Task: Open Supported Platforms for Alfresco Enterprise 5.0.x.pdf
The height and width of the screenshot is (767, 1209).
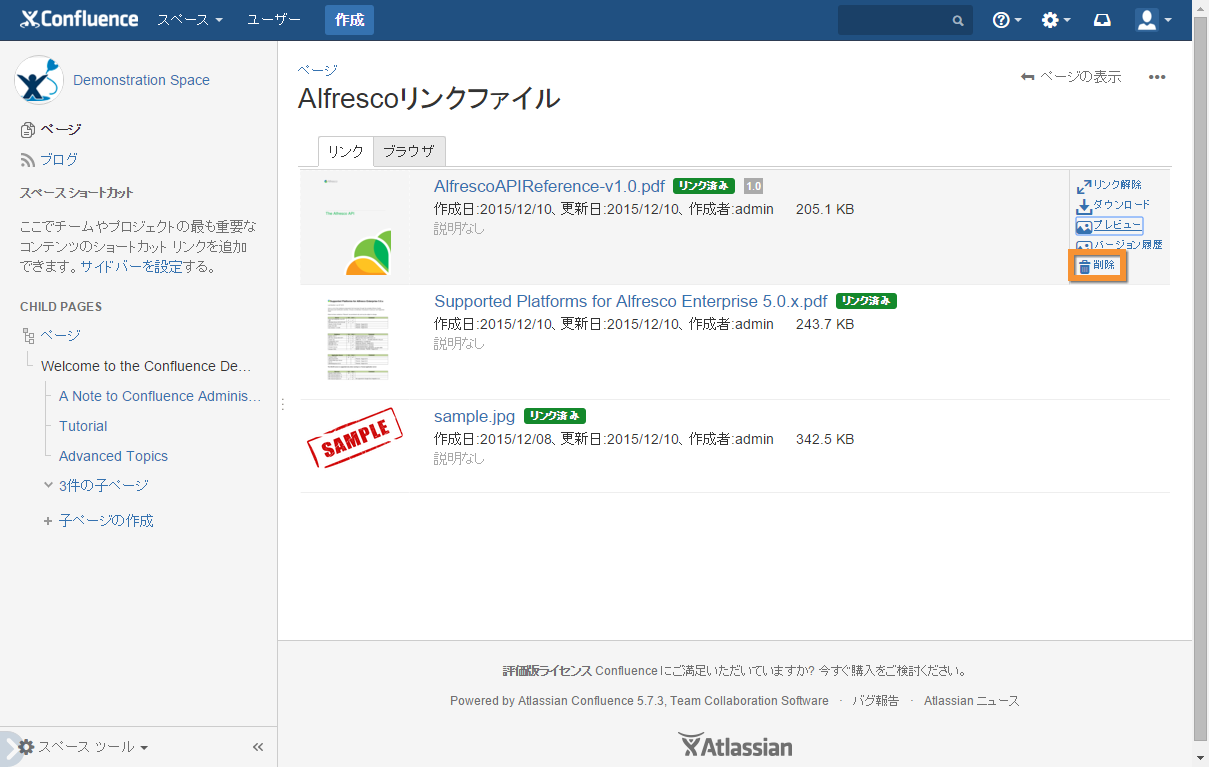Action: (x=631, y=301)
